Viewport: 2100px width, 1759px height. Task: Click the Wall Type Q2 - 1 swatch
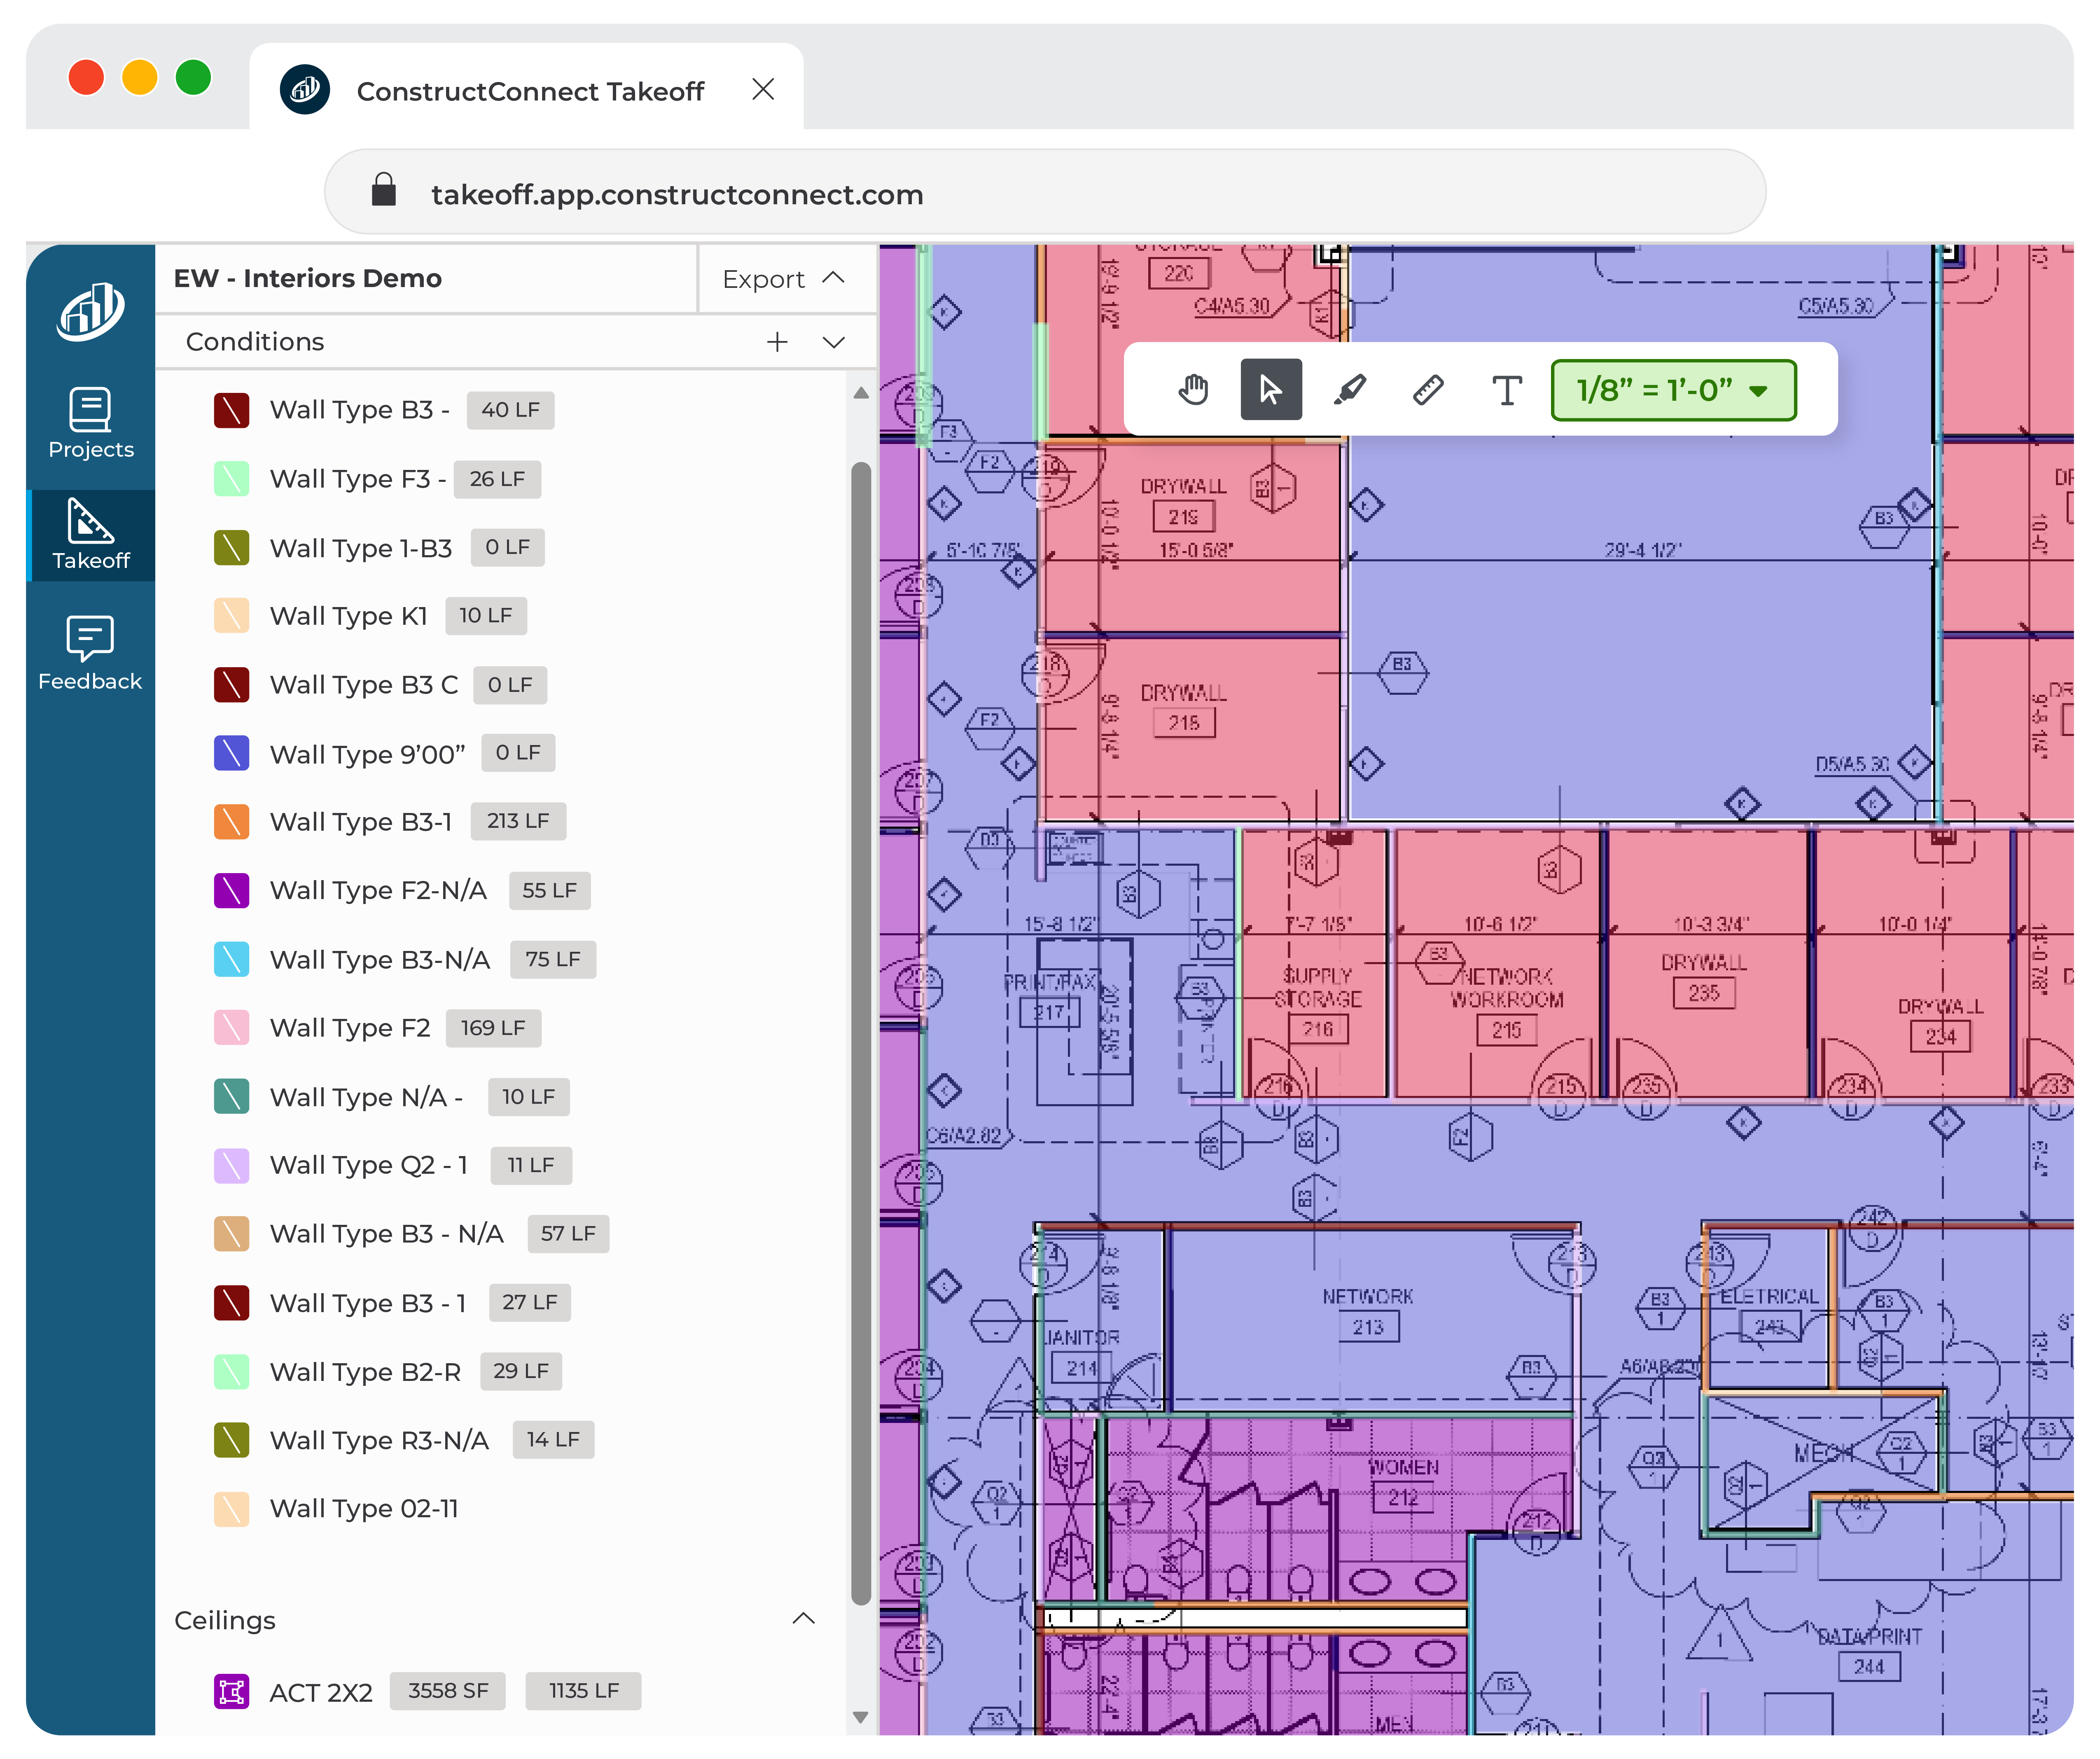(x=231, y=1166)
